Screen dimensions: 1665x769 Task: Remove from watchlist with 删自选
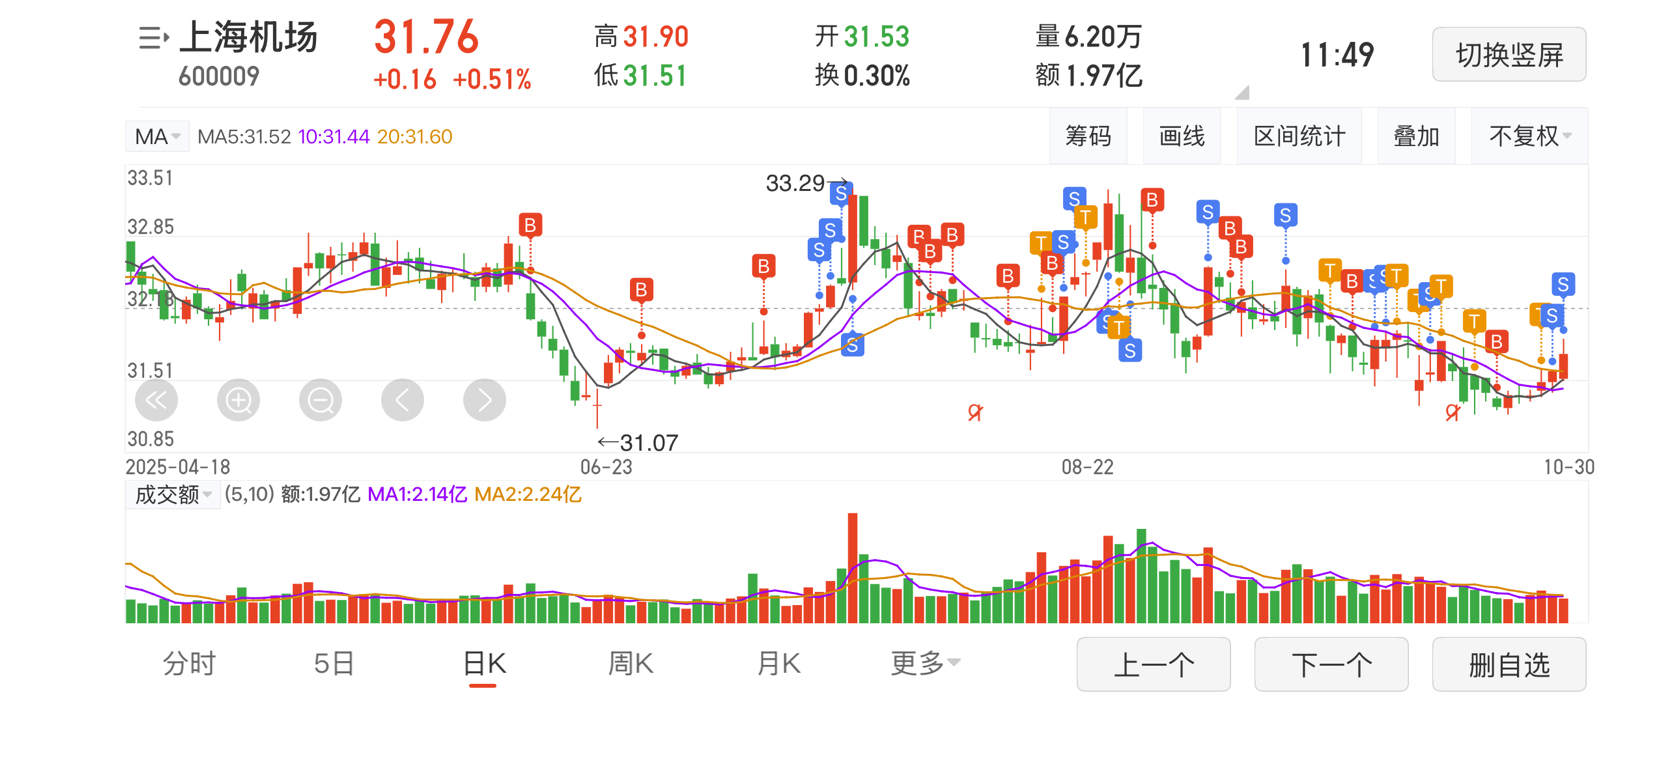pos(1509,664)
